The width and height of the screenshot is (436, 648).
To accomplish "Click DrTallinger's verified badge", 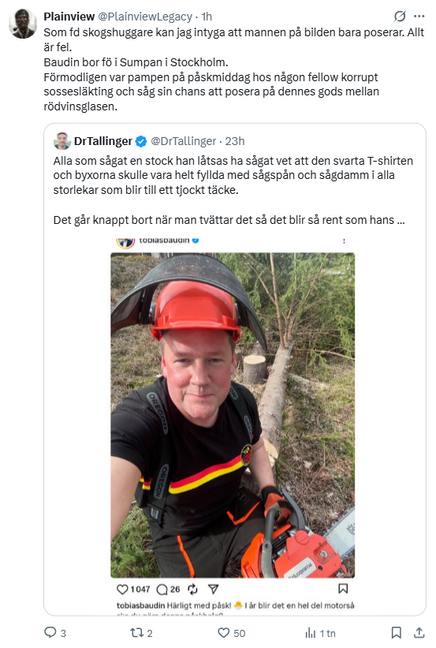I will pos(141,141).
